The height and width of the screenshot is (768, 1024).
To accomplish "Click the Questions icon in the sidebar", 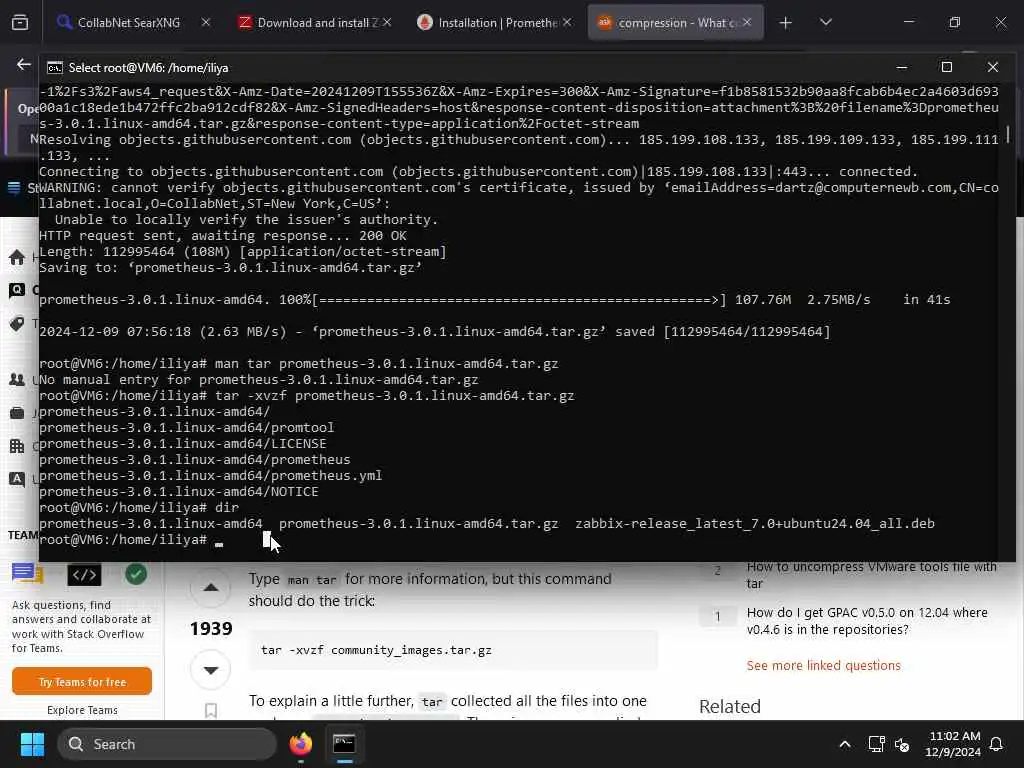I will point(17,290).
